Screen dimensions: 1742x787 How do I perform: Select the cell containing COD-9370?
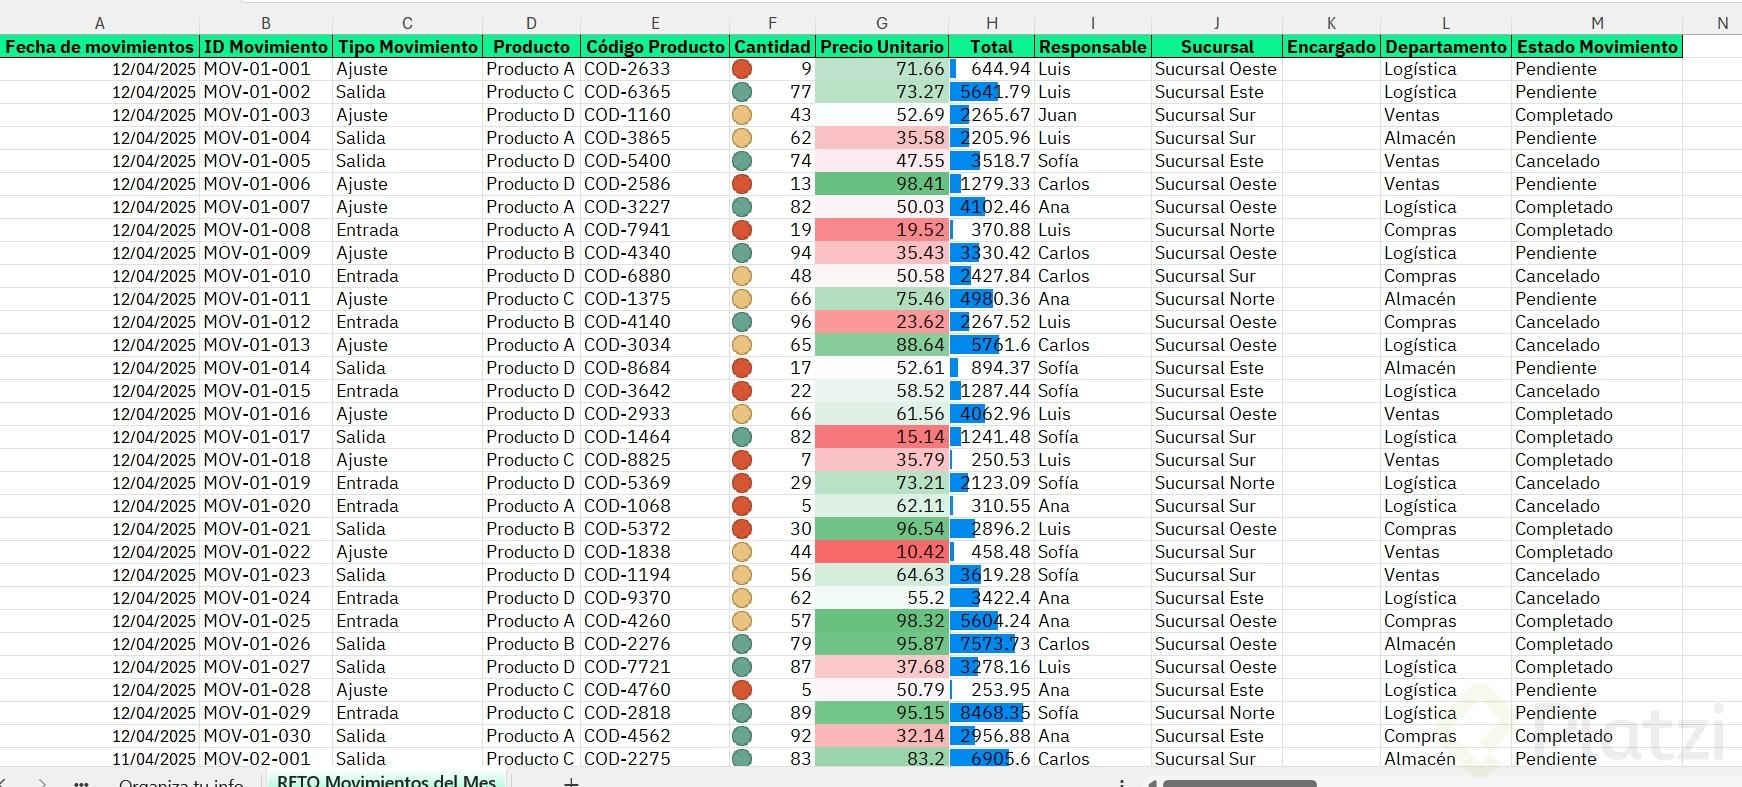[655, 598]
